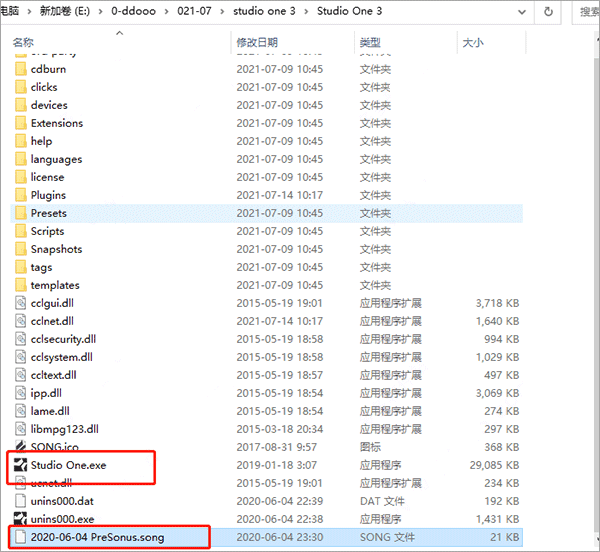The height and width of the screenshot is (552, 600).
Task: Select the libmpg123.dll file row
Action: coord(65,429)
